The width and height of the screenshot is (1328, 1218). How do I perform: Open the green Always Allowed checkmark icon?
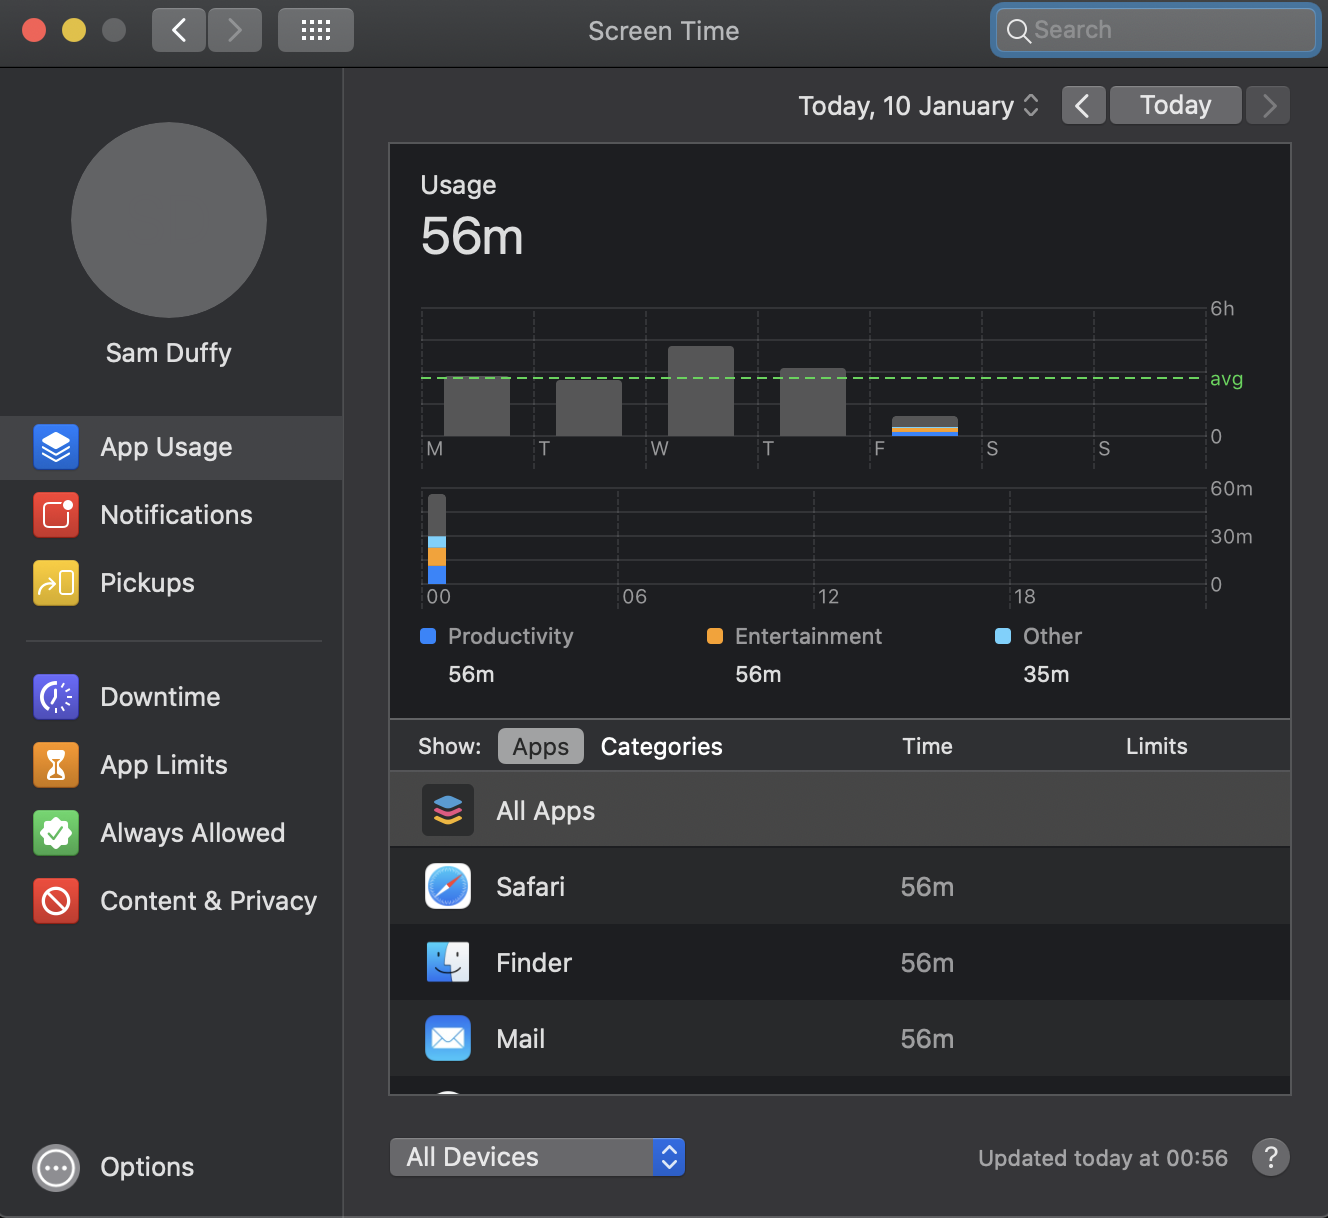click(56, 833)
